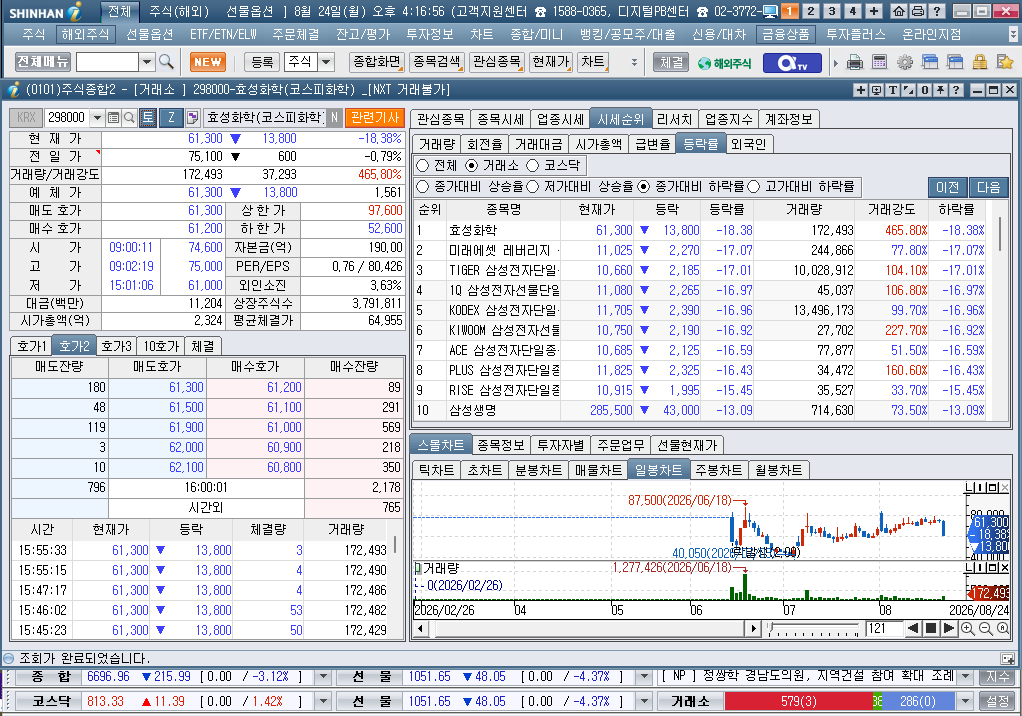Open the 주식 type dropdown in toolbar
This screenshot has height=716, width=1022.
click(326, 62)
